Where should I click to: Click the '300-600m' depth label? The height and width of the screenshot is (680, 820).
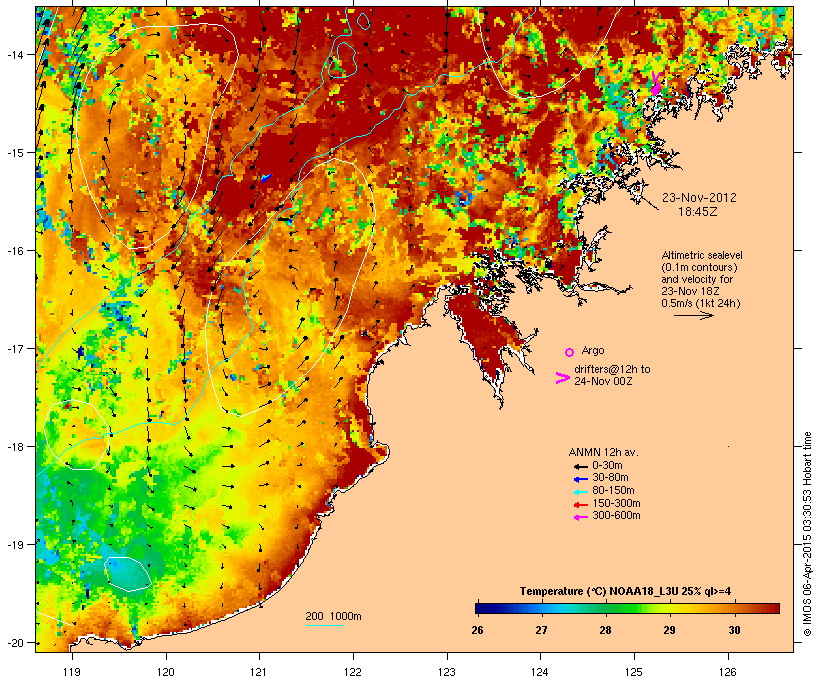point(616,516)
